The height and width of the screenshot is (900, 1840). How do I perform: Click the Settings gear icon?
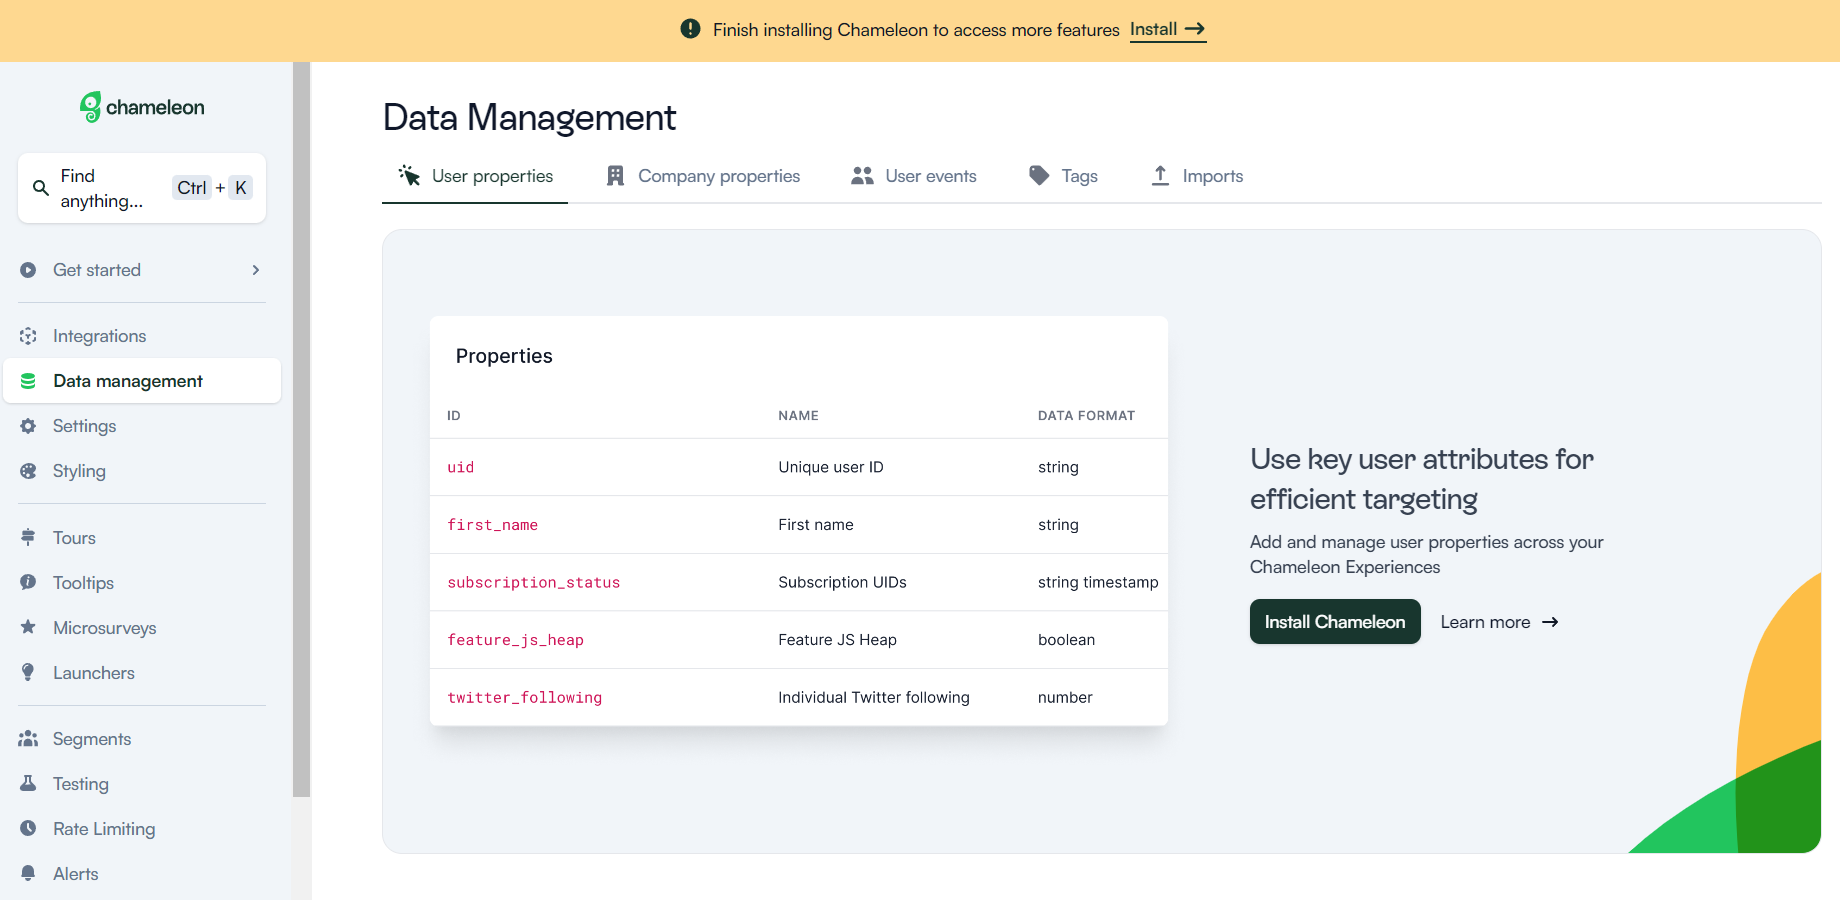(28, 426)
